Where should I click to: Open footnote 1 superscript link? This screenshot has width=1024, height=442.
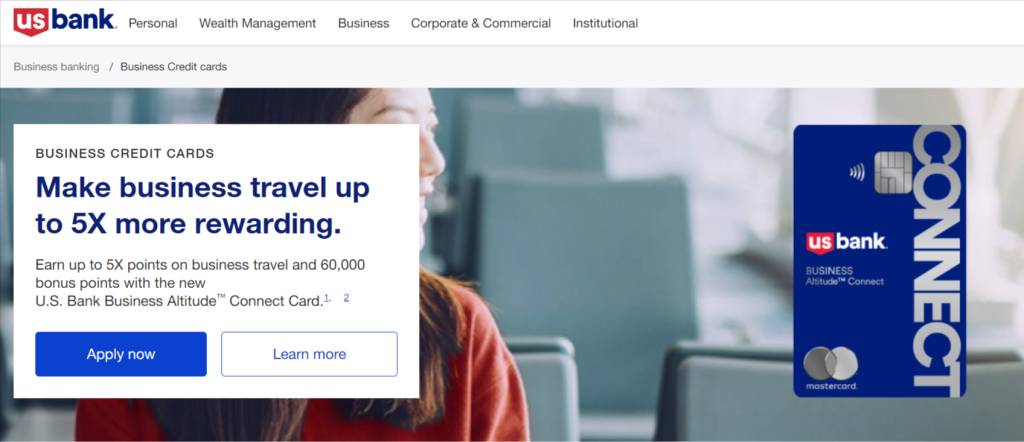pyautogui.click(x=327, y=298)
